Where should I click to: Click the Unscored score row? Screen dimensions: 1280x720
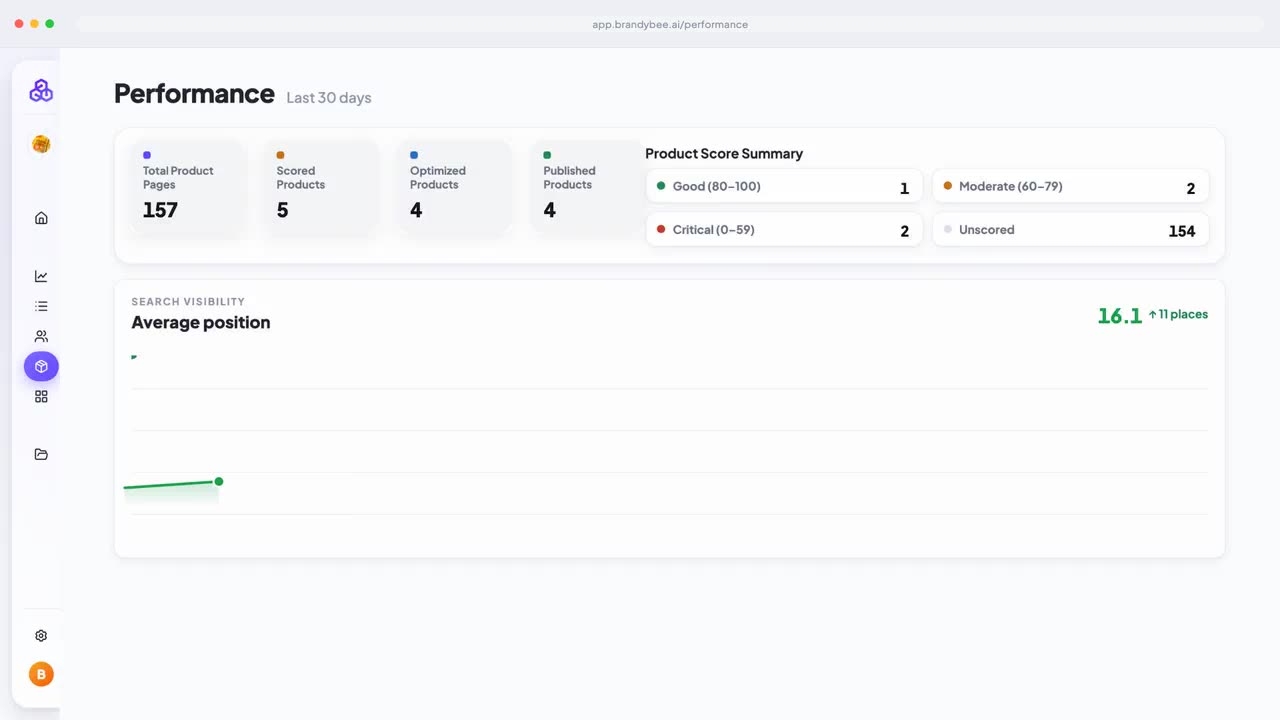point(1070,230)
